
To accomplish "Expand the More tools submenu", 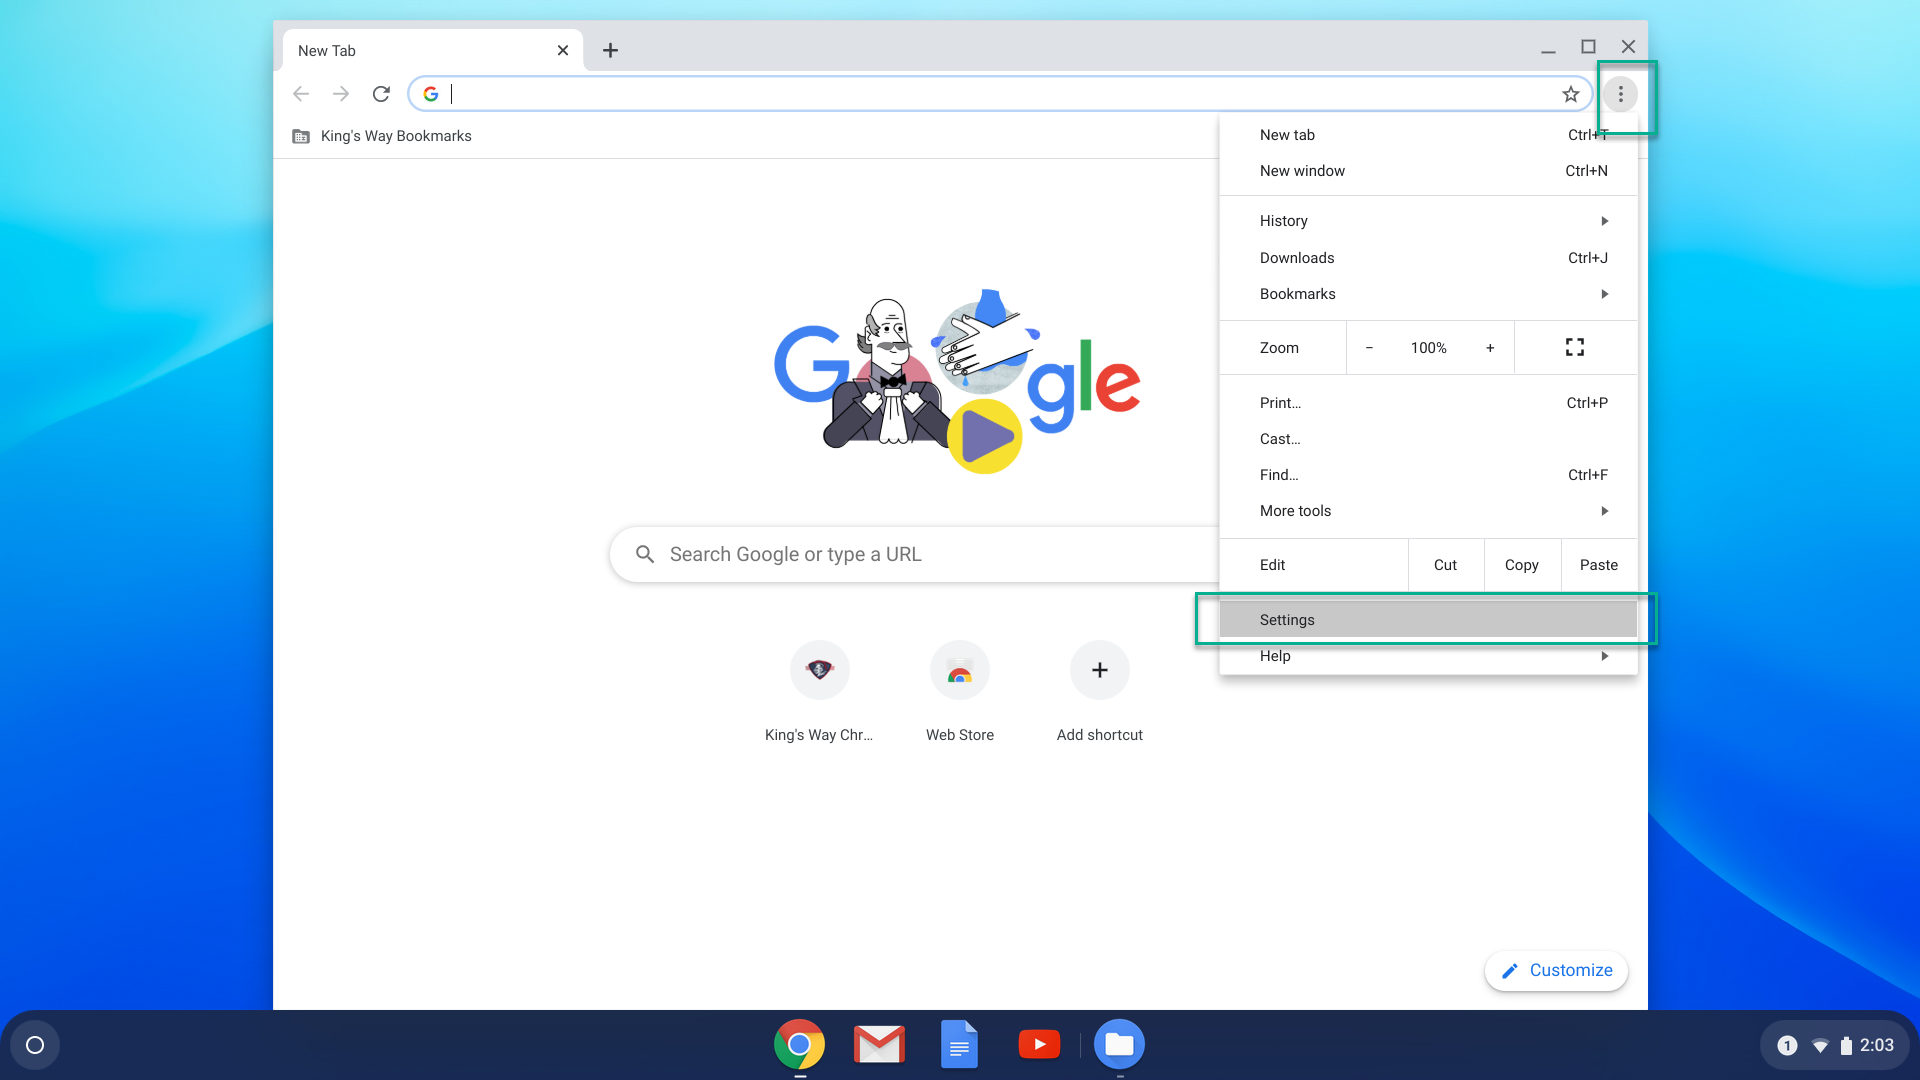I will click(1430, 511).
